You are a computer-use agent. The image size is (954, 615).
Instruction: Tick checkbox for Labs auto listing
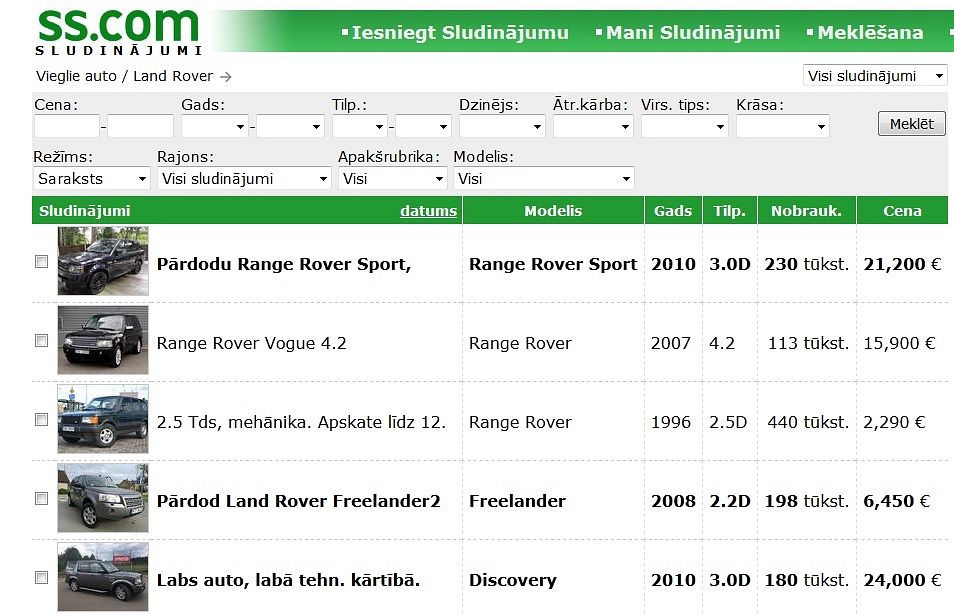click(x=41, y=577)
